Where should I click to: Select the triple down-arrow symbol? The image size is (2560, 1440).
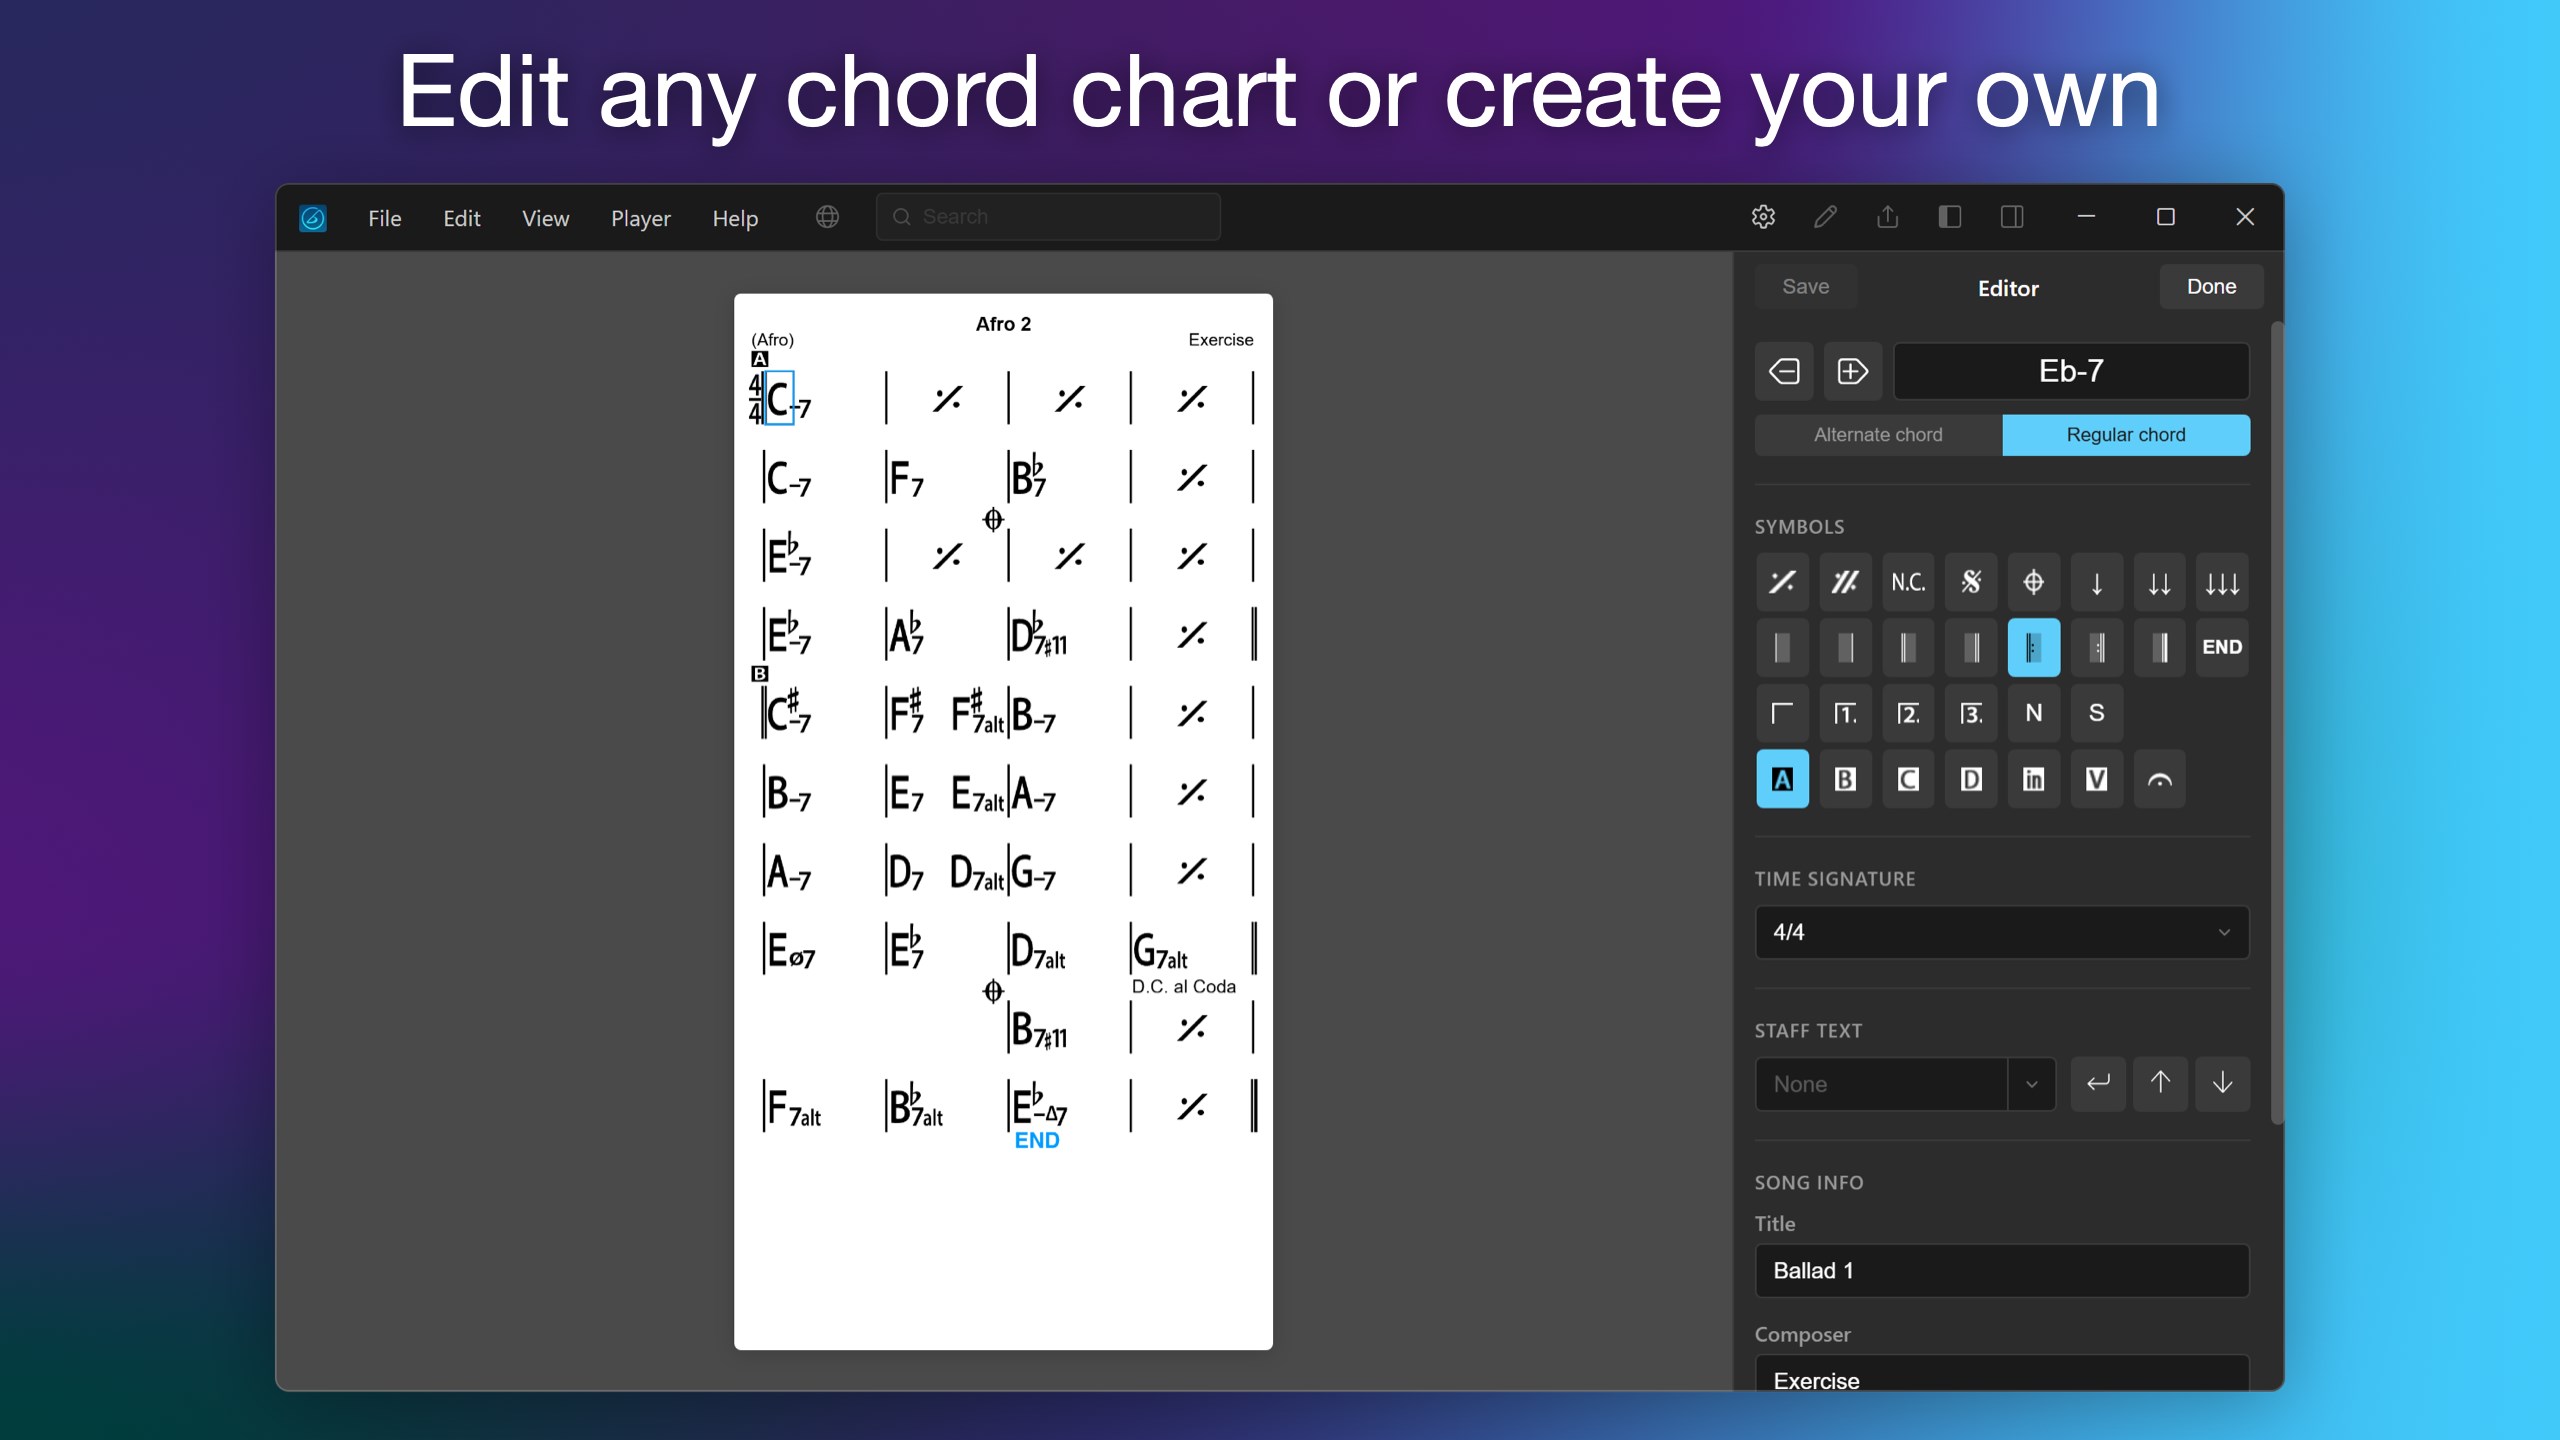2222,582
